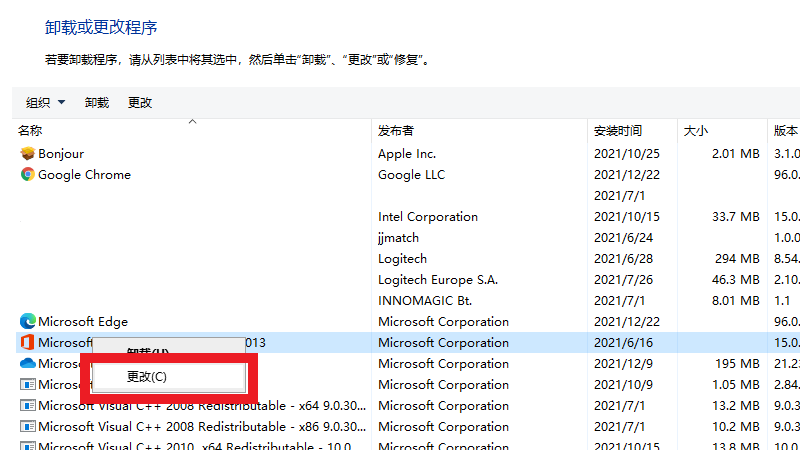The height and width of the screenshot is (450, 800).
Task: Click the 更改 toolbar button
Action: pyautogui.click(x=140, y=102)
